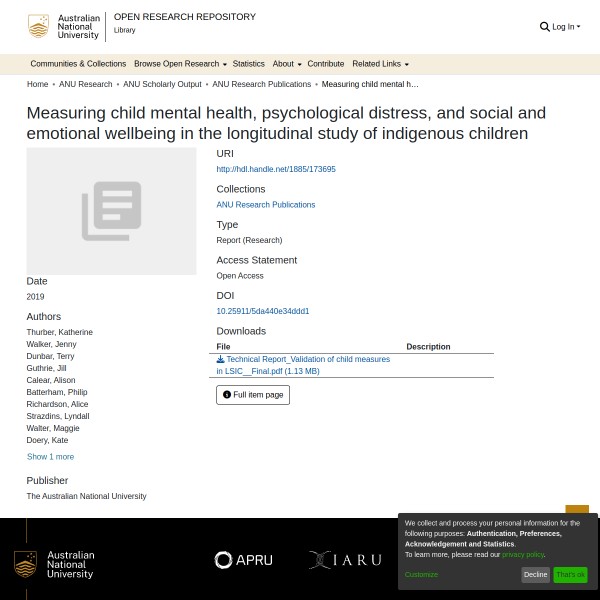Image resolution: width=600 pixels, height=600 pixels.
Task: Click the document thumbnail placeholder image
Action: tap(111, 211)
